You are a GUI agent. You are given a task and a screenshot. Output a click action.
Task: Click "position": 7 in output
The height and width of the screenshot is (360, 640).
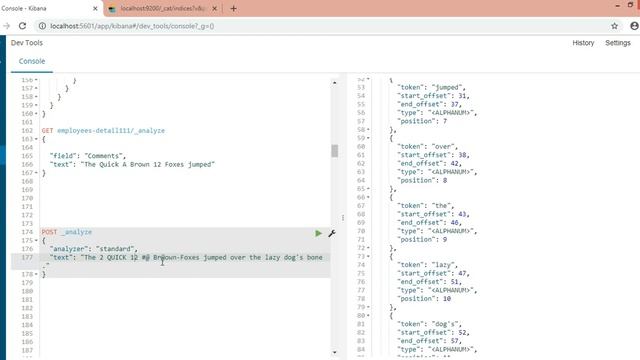click(422, 121)
